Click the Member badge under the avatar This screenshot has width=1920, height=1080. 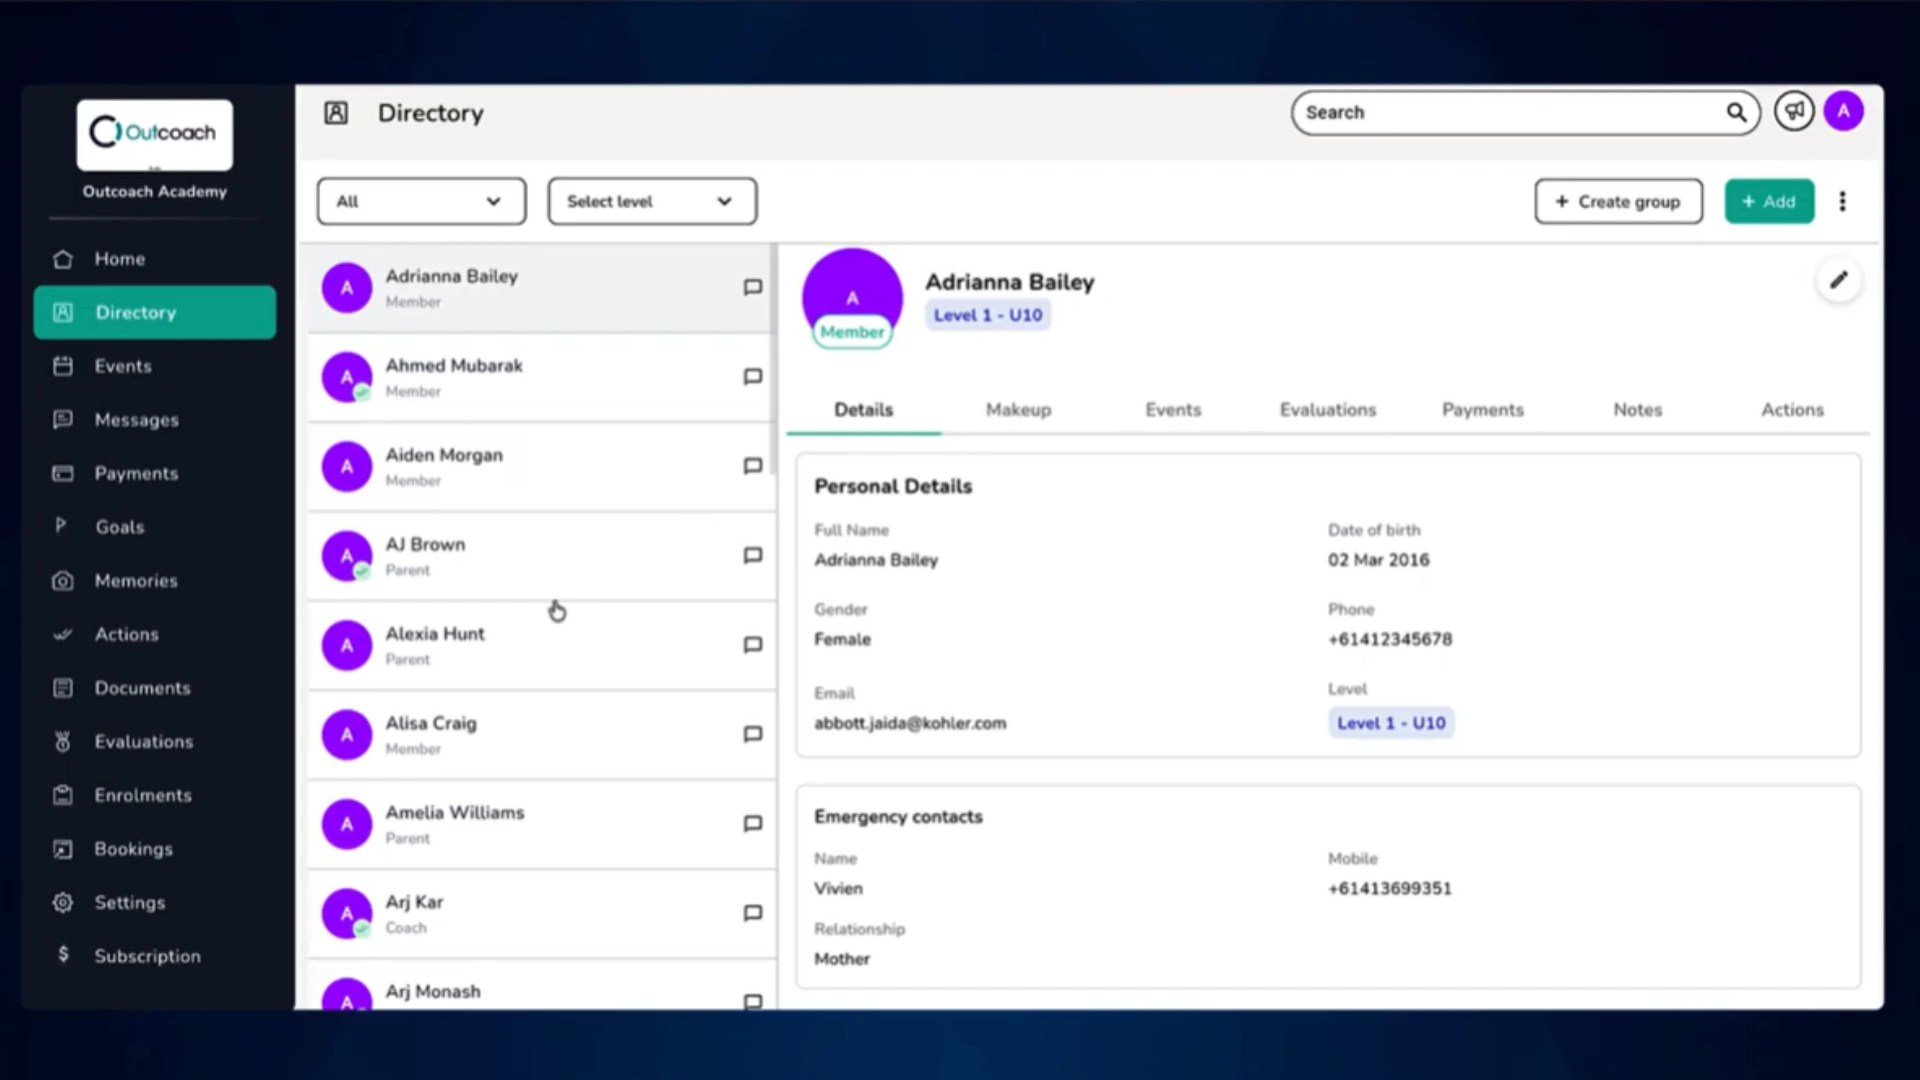(852, 332)
